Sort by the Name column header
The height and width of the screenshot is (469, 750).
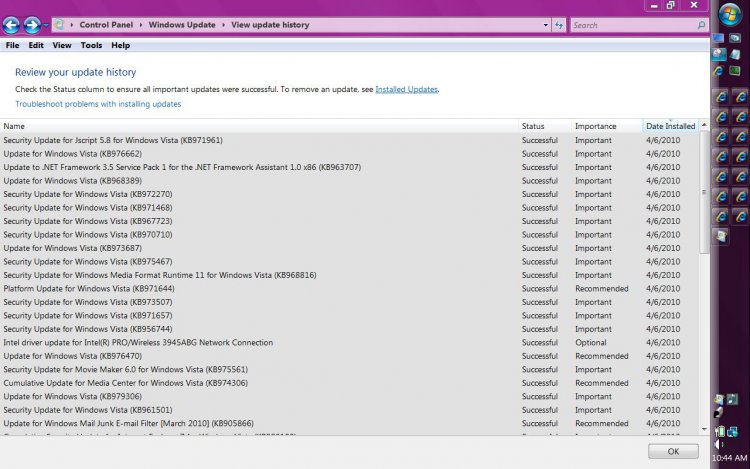pyautogui.click(x=260, y=126)
